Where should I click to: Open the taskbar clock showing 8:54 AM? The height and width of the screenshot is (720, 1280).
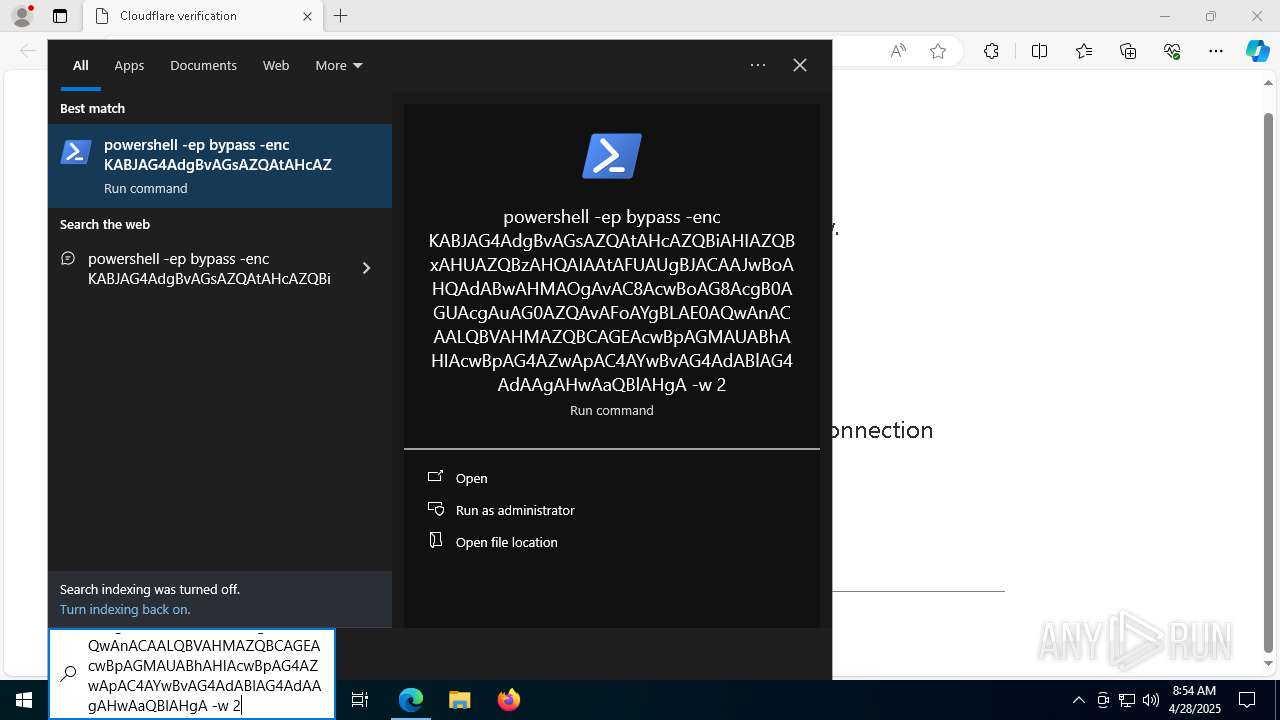1194,700
